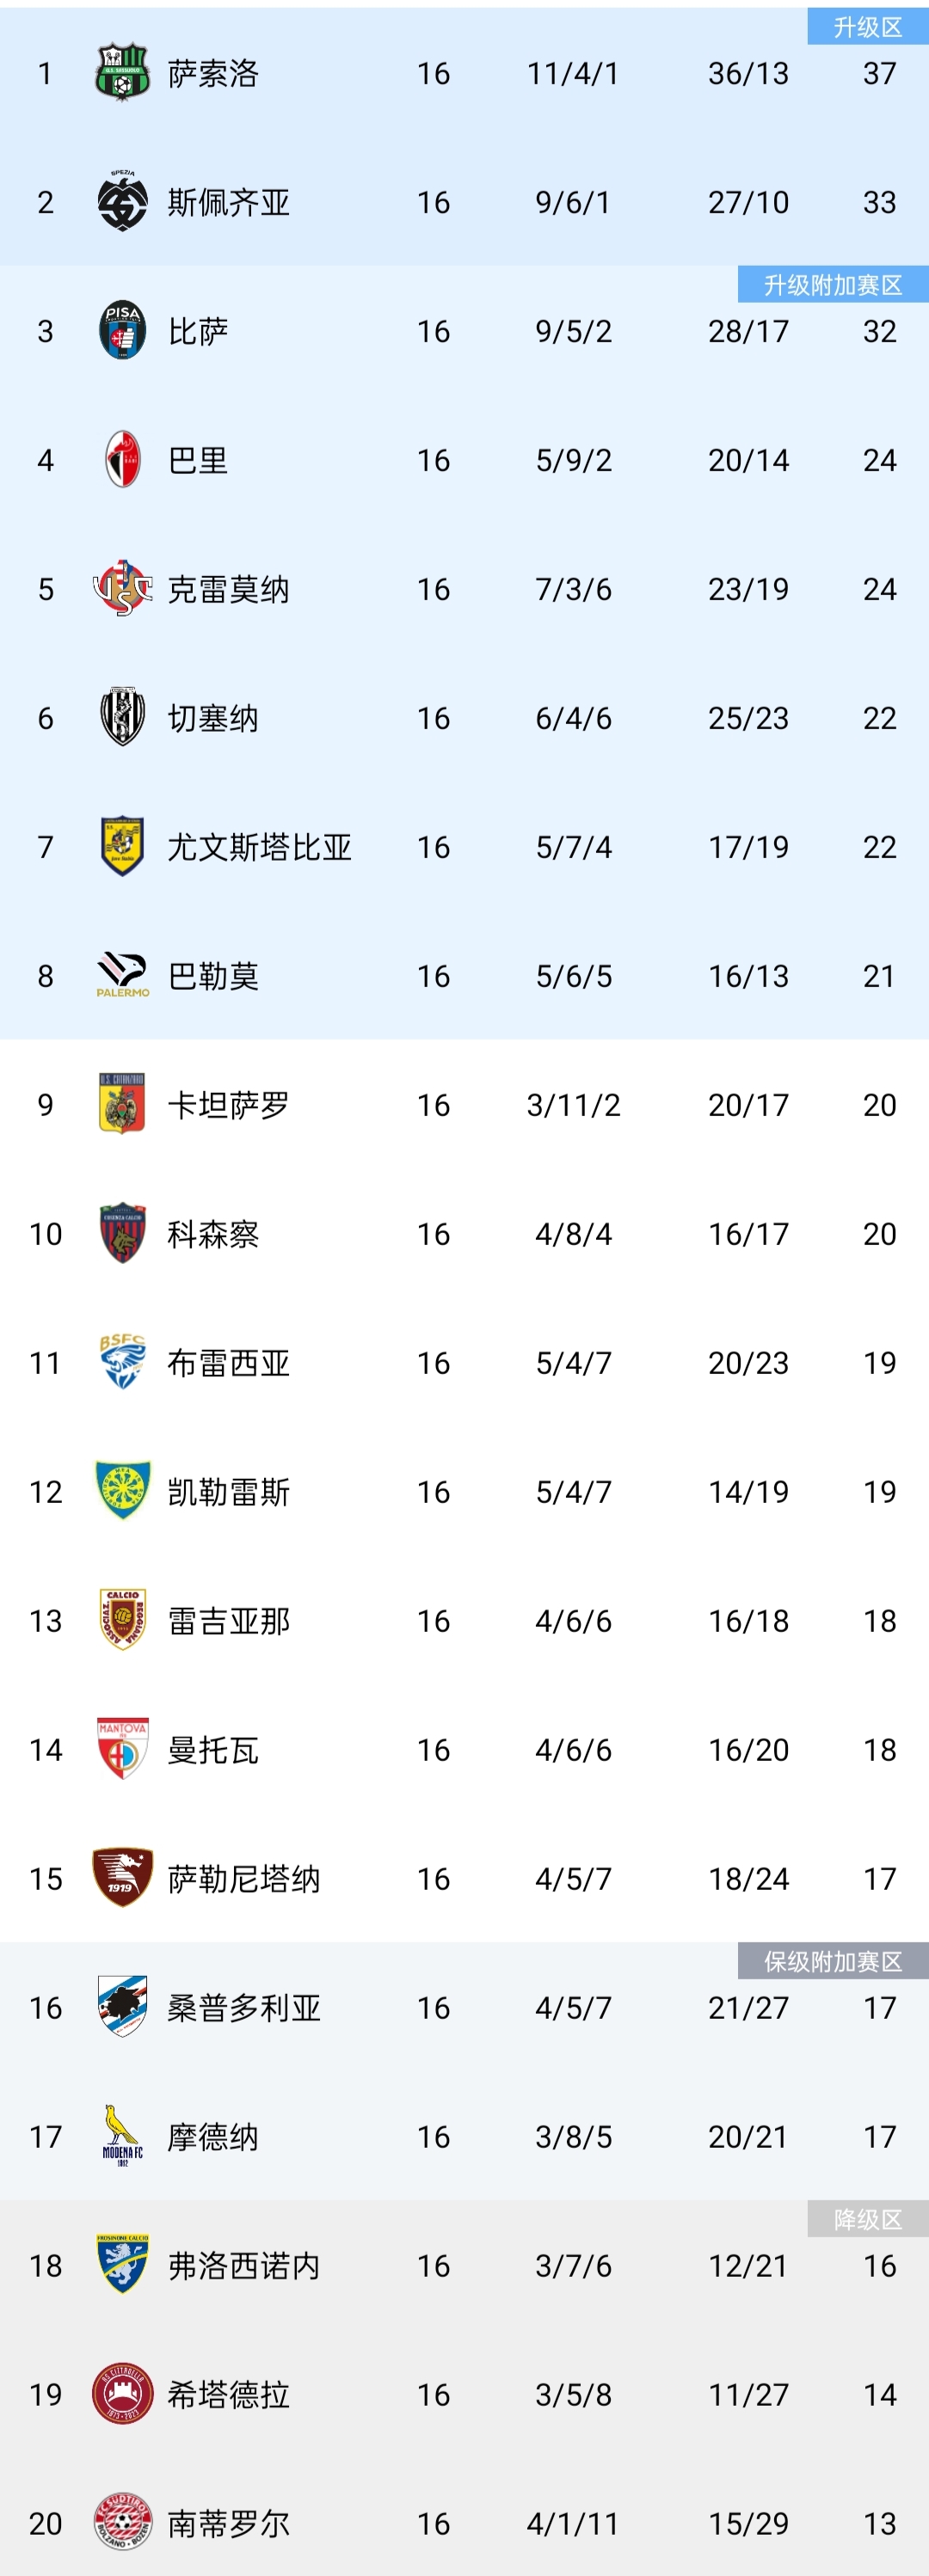Viewport: 929px width, 2576px height.
Task: Click the Mantova (曼托瓦) shield logo
Action: coord(122,1749)
